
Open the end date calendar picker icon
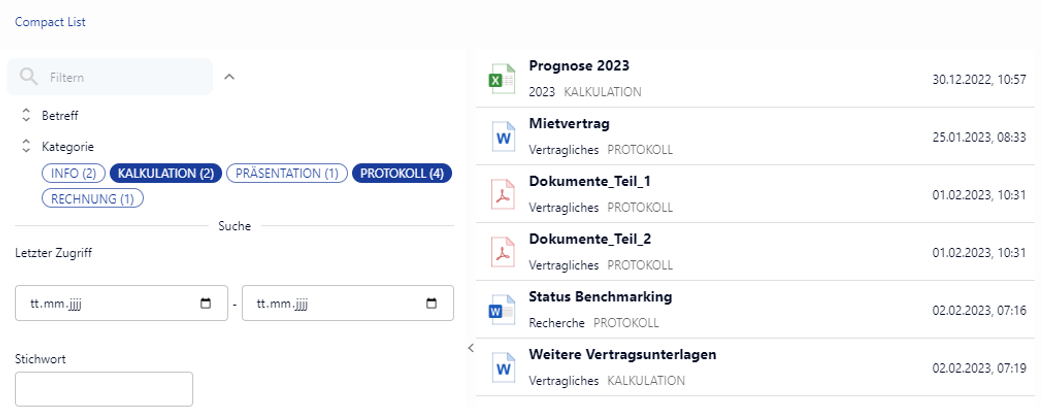pyautogui.click(x=432, y=304)
